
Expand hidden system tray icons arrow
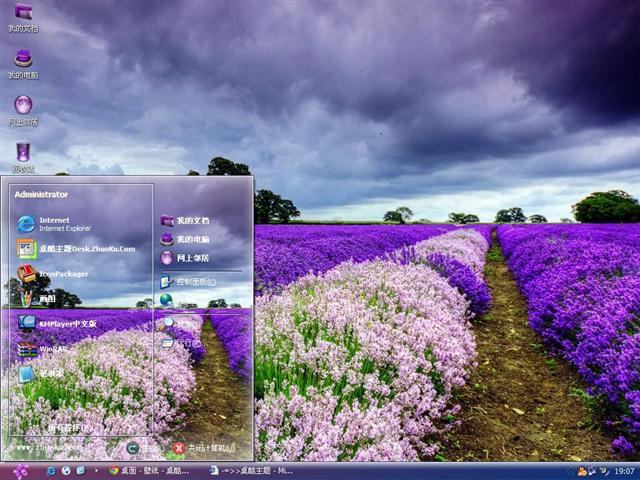click(x=571, y=471)
